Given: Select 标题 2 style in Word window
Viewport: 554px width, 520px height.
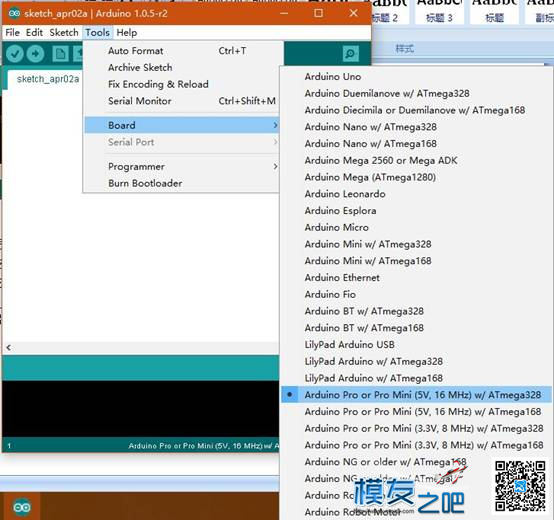Looking at the screenshot, I should click(x=389, y=12).
